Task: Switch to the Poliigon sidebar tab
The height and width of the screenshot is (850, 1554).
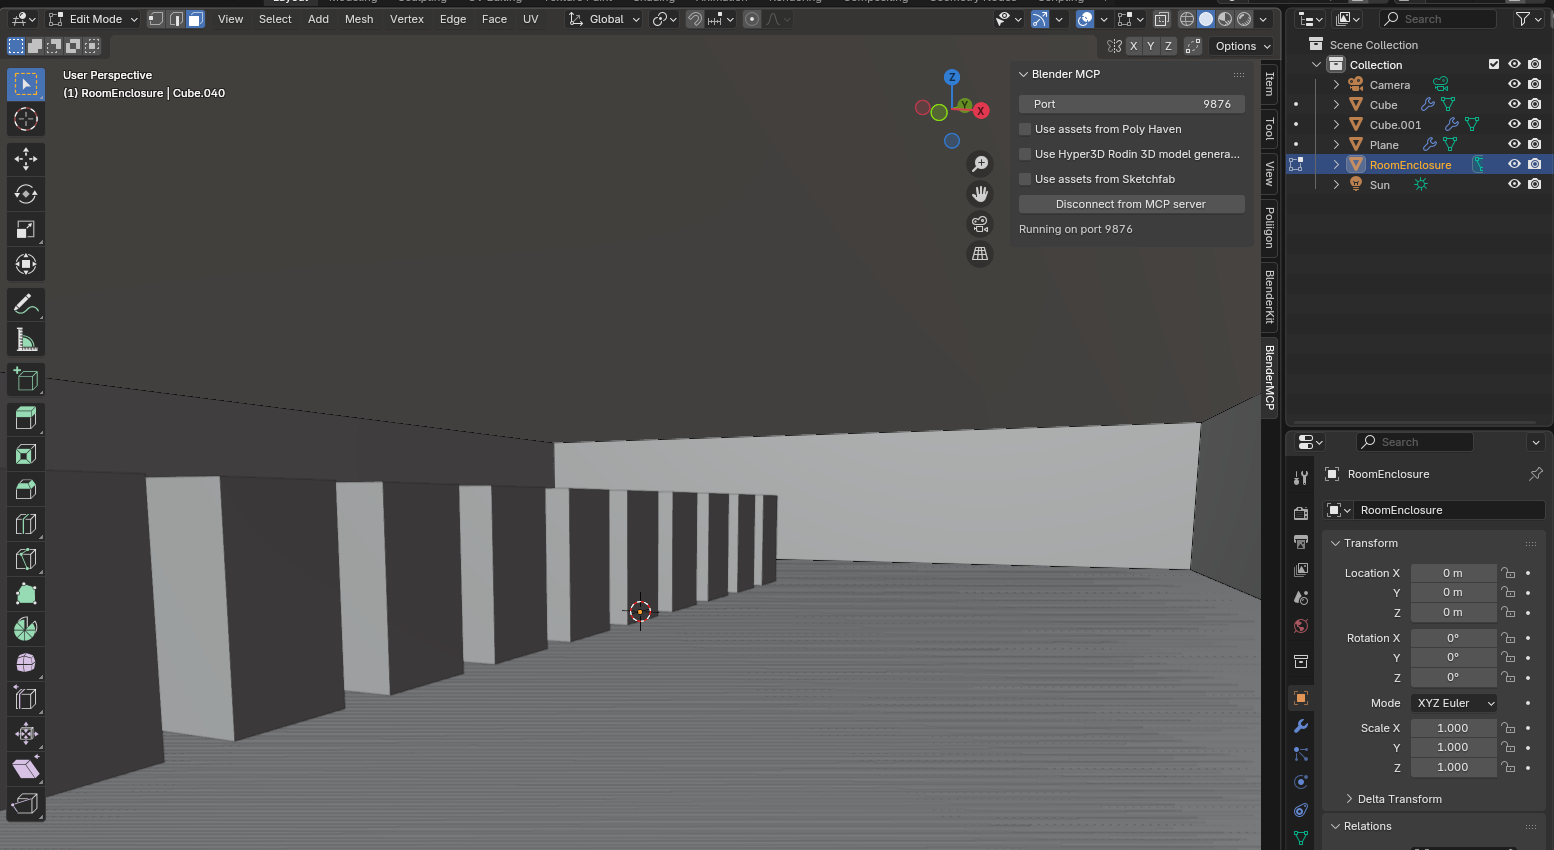Action: (x=1270, y=227)
